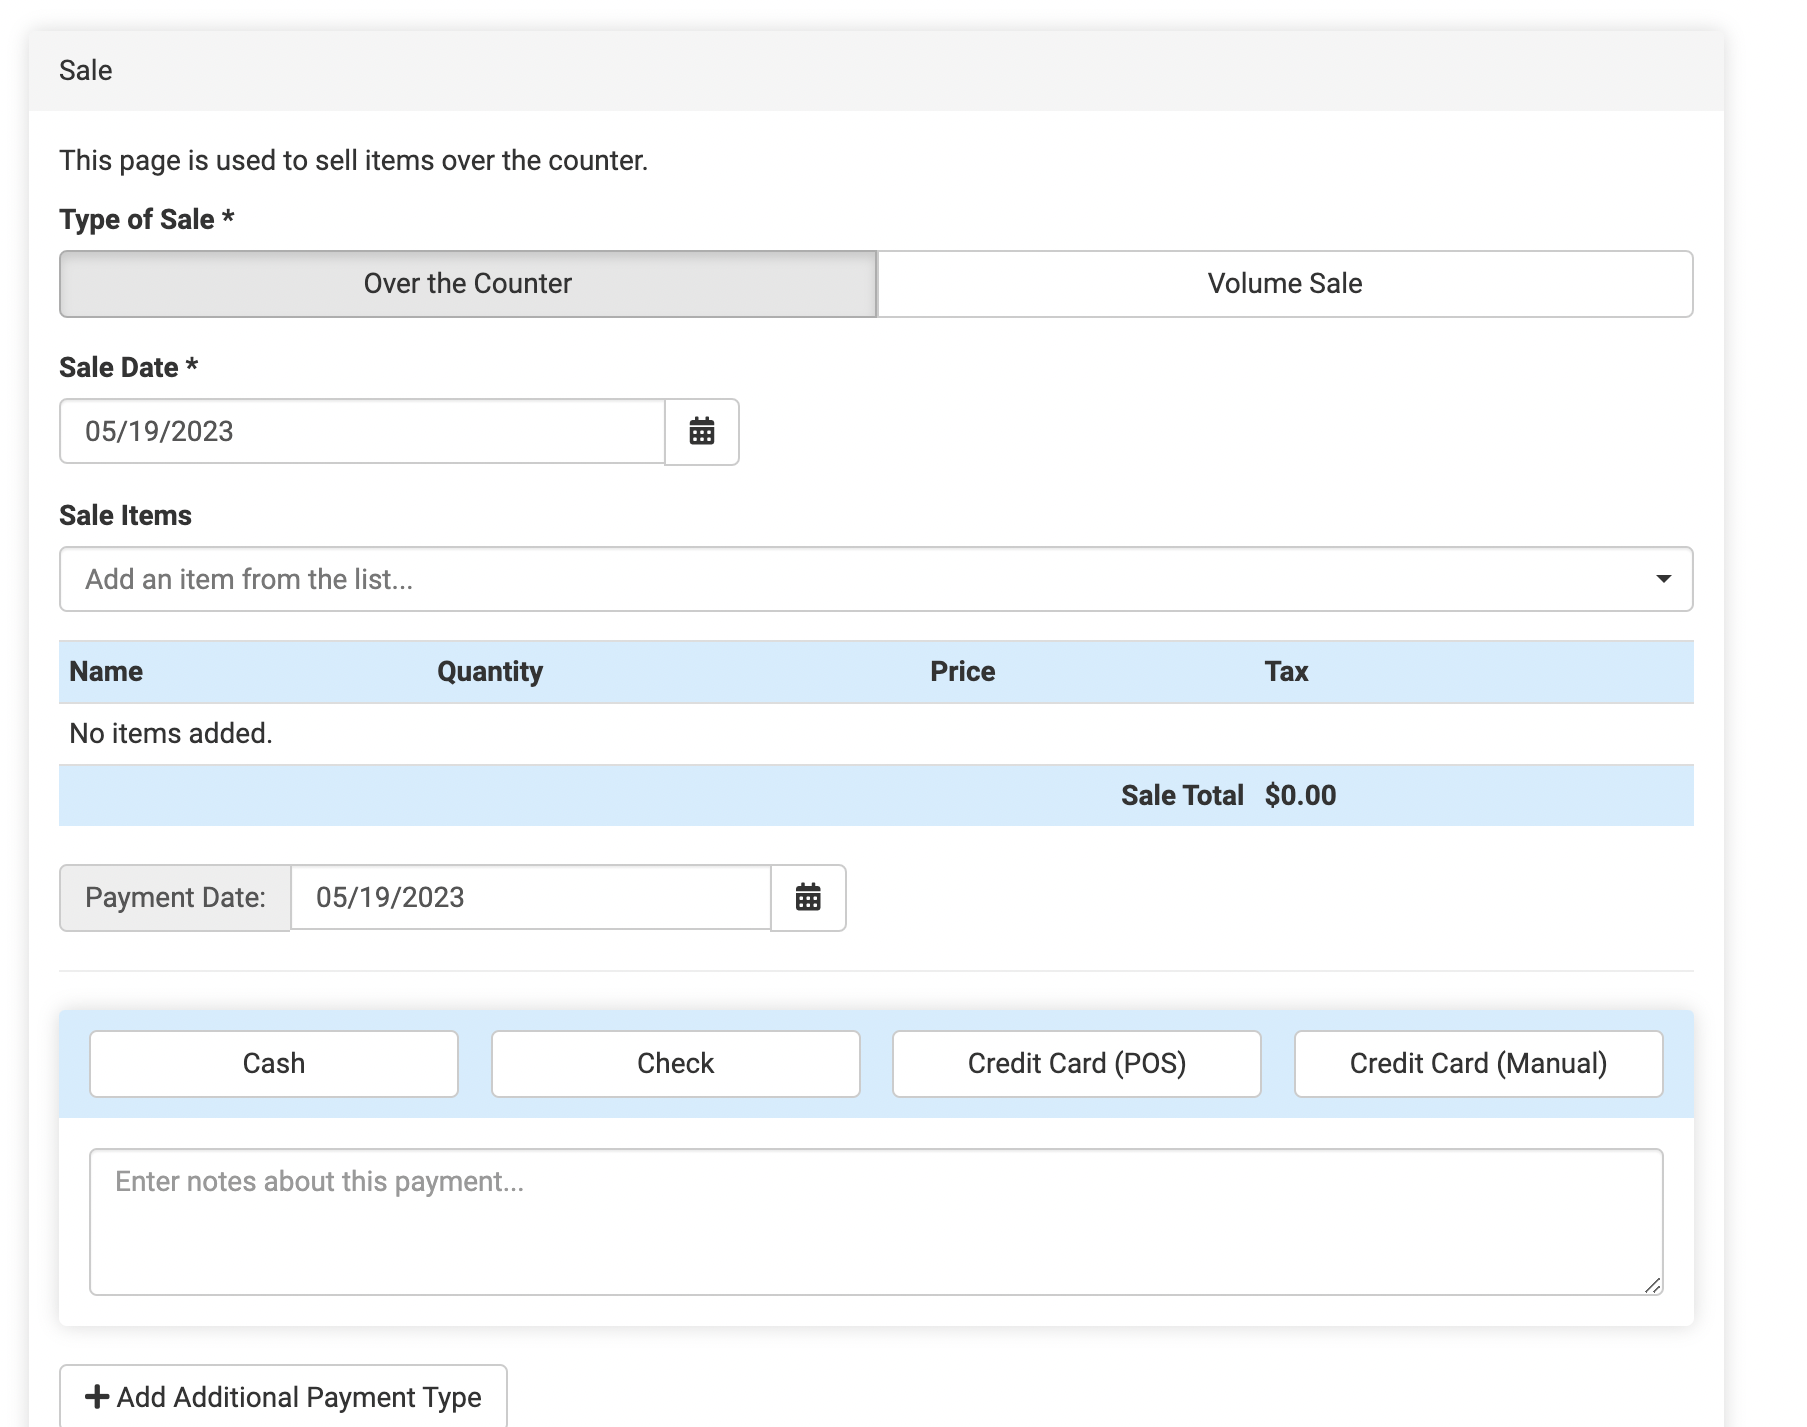Focus the Sale Date text field
Image resolution: width=1807 pixels, height=1427 pixels.
[x=362, y=432]
